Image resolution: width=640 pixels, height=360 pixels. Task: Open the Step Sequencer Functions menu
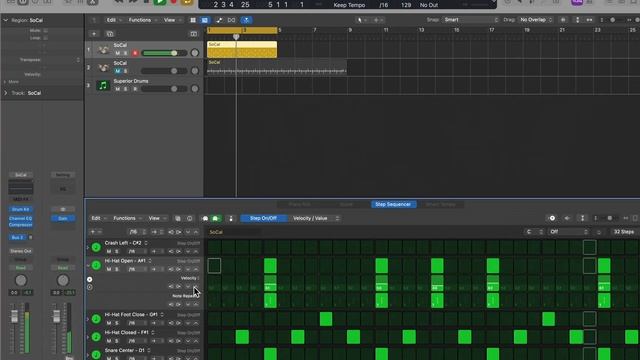127,218
